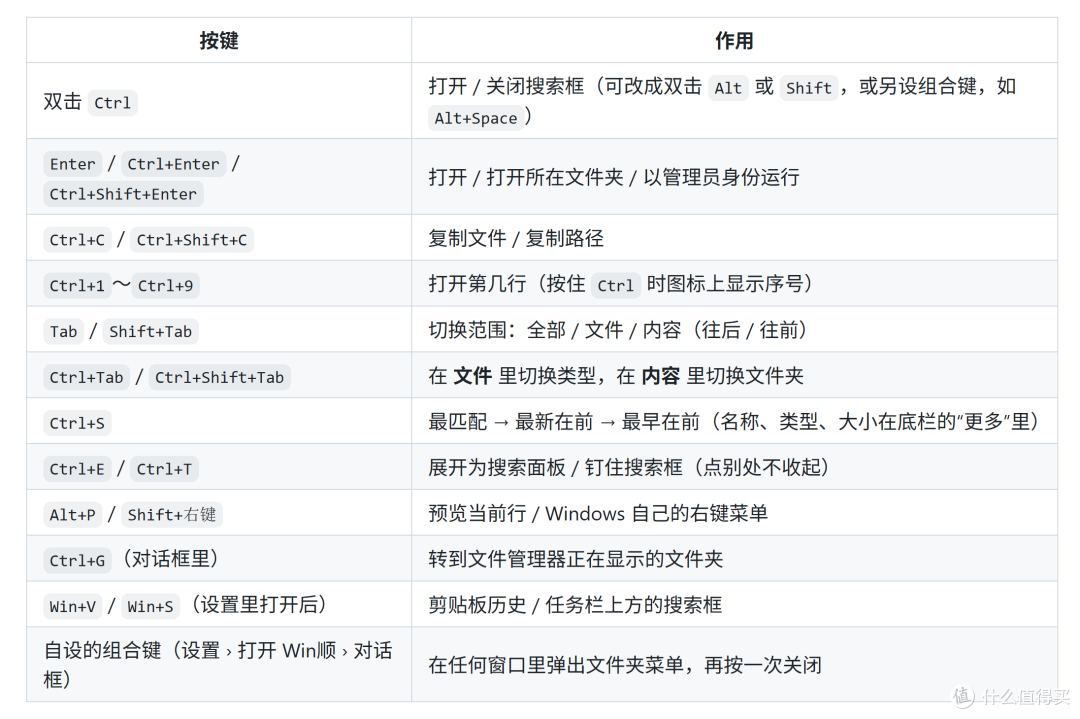Click the Ctrl+T keycap

164,469
